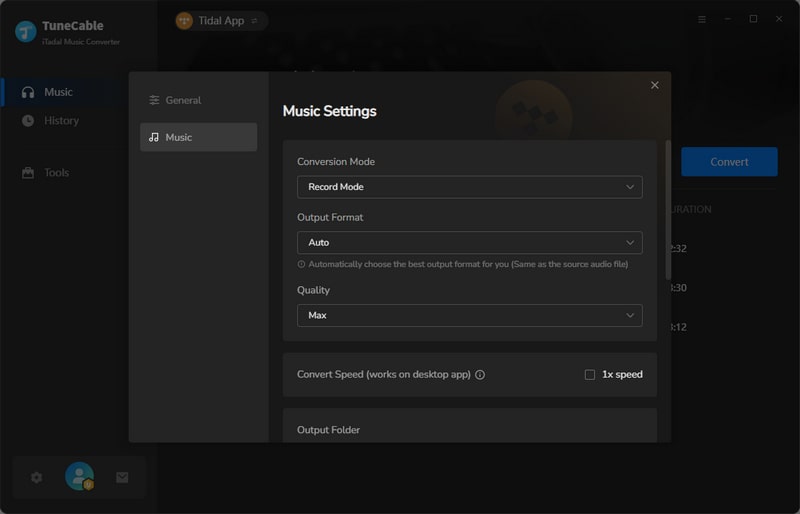Screen dimensions: 800x514
Task: Click the Output Folder label
Action: [x=328, y=430]
